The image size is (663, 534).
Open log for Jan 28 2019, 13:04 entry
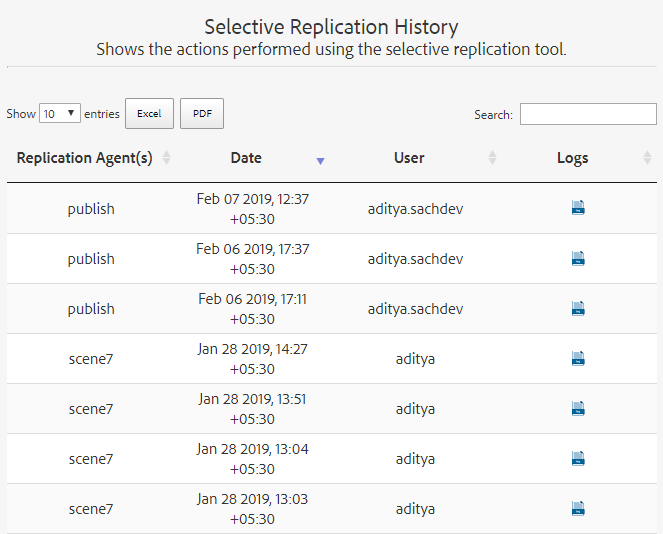[578, 458]
